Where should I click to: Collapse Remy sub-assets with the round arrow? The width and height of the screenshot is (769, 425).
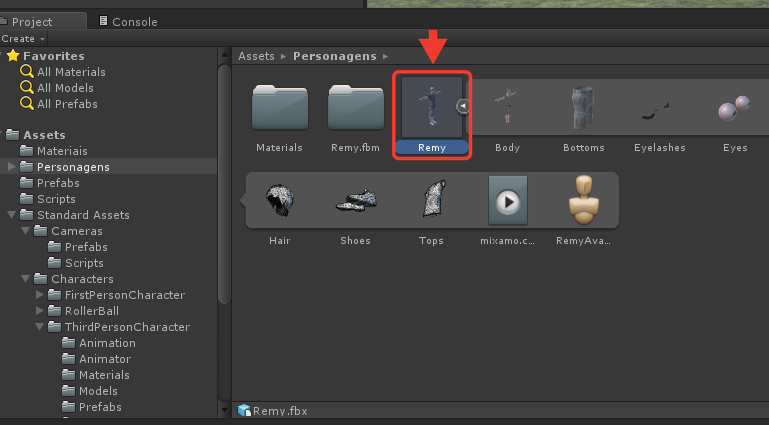(x=462, y=105)
